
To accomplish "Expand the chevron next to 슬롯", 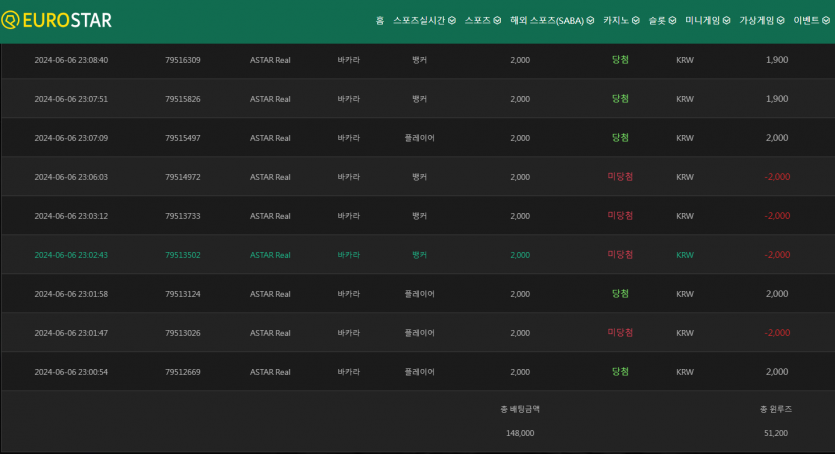I will (672, 20).
